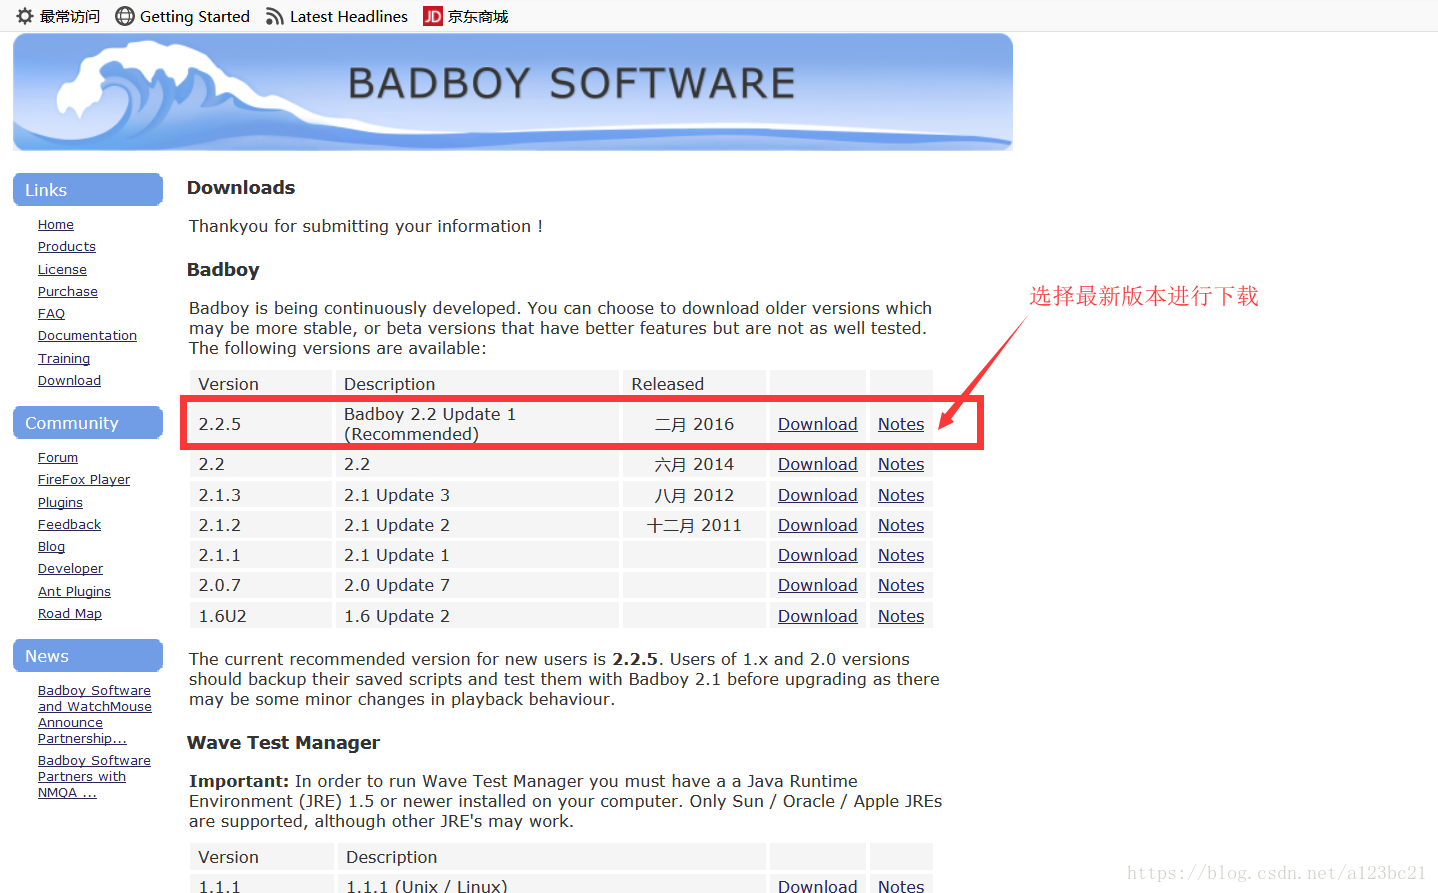This screenshot has width=1438, height=893.
Task: Open the Partners with NMQA news link
Action: pos(94,777)
